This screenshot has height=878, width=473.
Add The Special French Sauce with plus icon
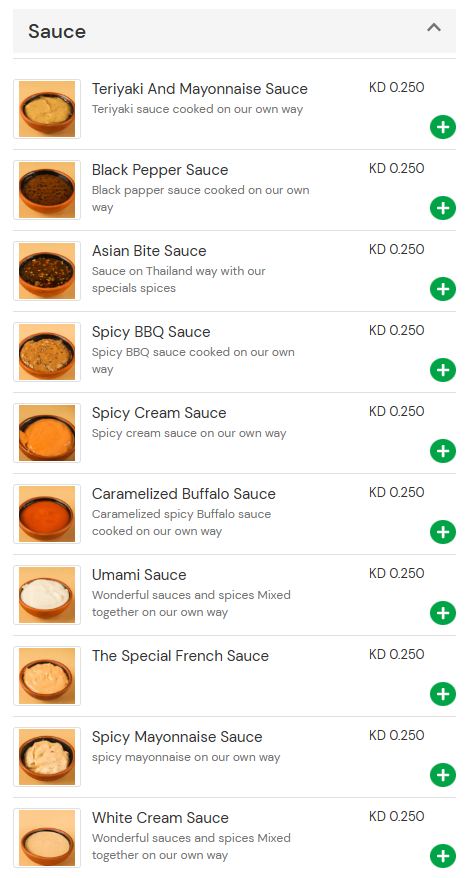coord(443,694)
